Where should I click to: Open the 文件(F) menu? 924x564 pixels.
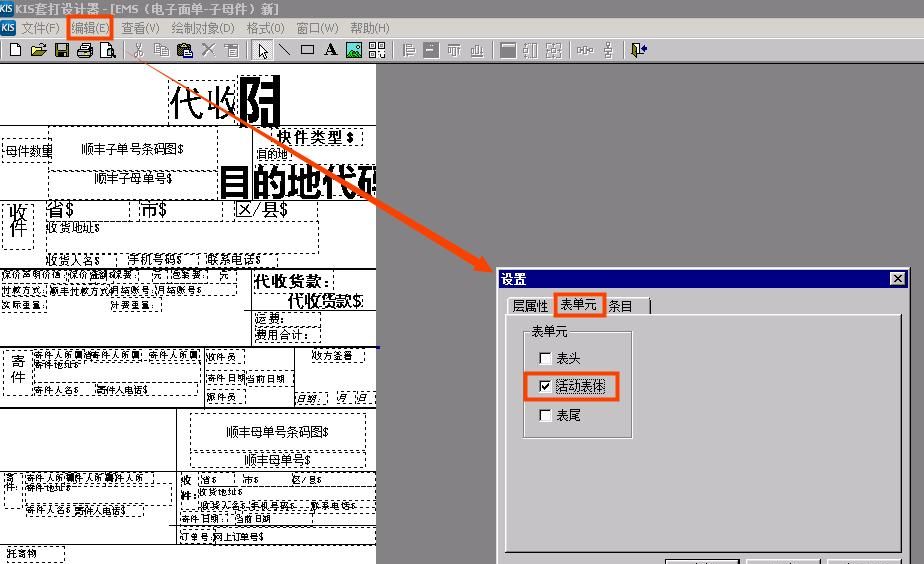click(41, 28)
